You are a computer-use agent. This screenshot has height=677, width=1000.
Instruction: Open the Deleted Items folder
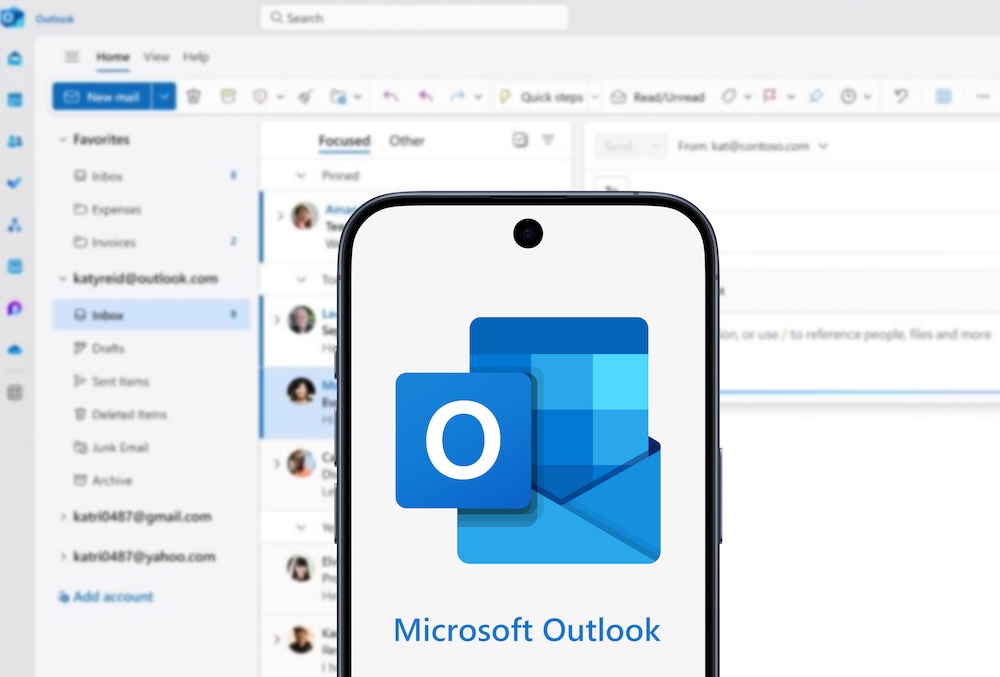click(x=152, y=414)
